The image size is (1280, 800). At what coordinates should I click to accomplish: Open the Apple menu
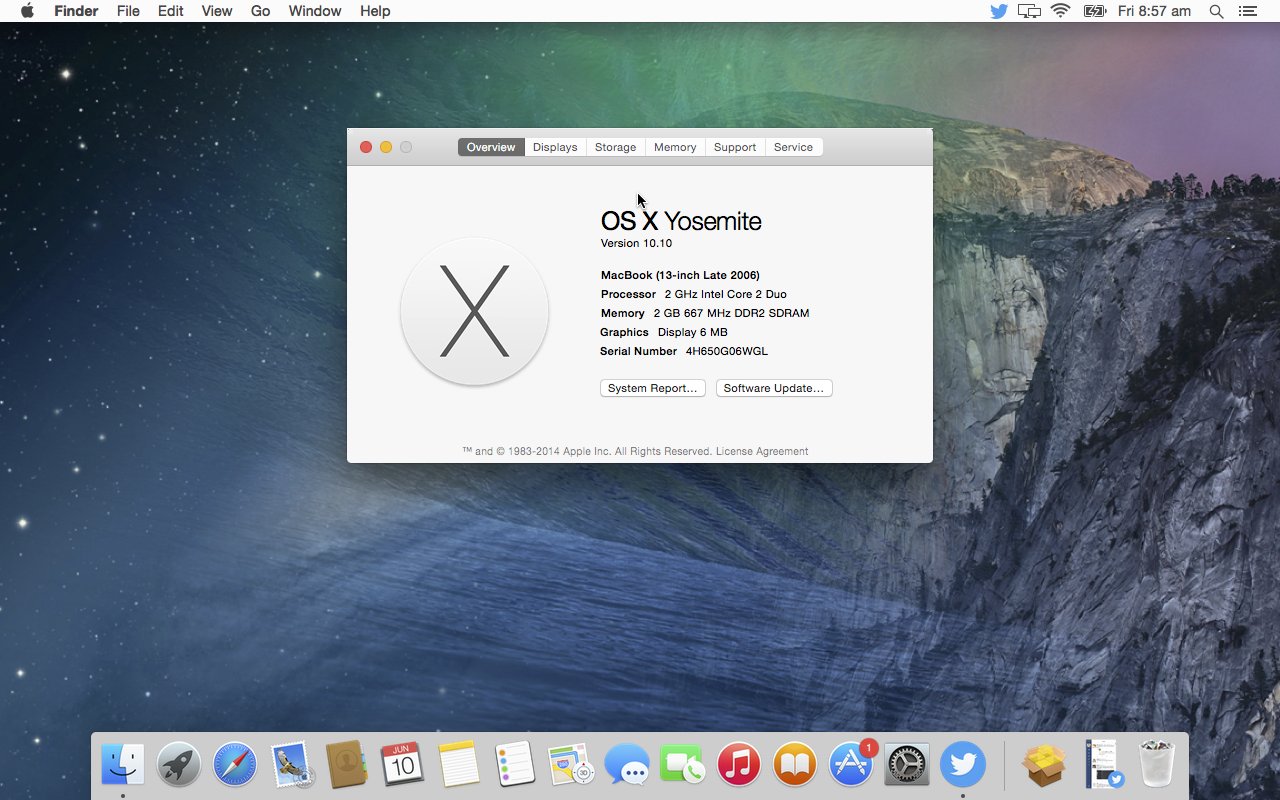pos(27,11)
